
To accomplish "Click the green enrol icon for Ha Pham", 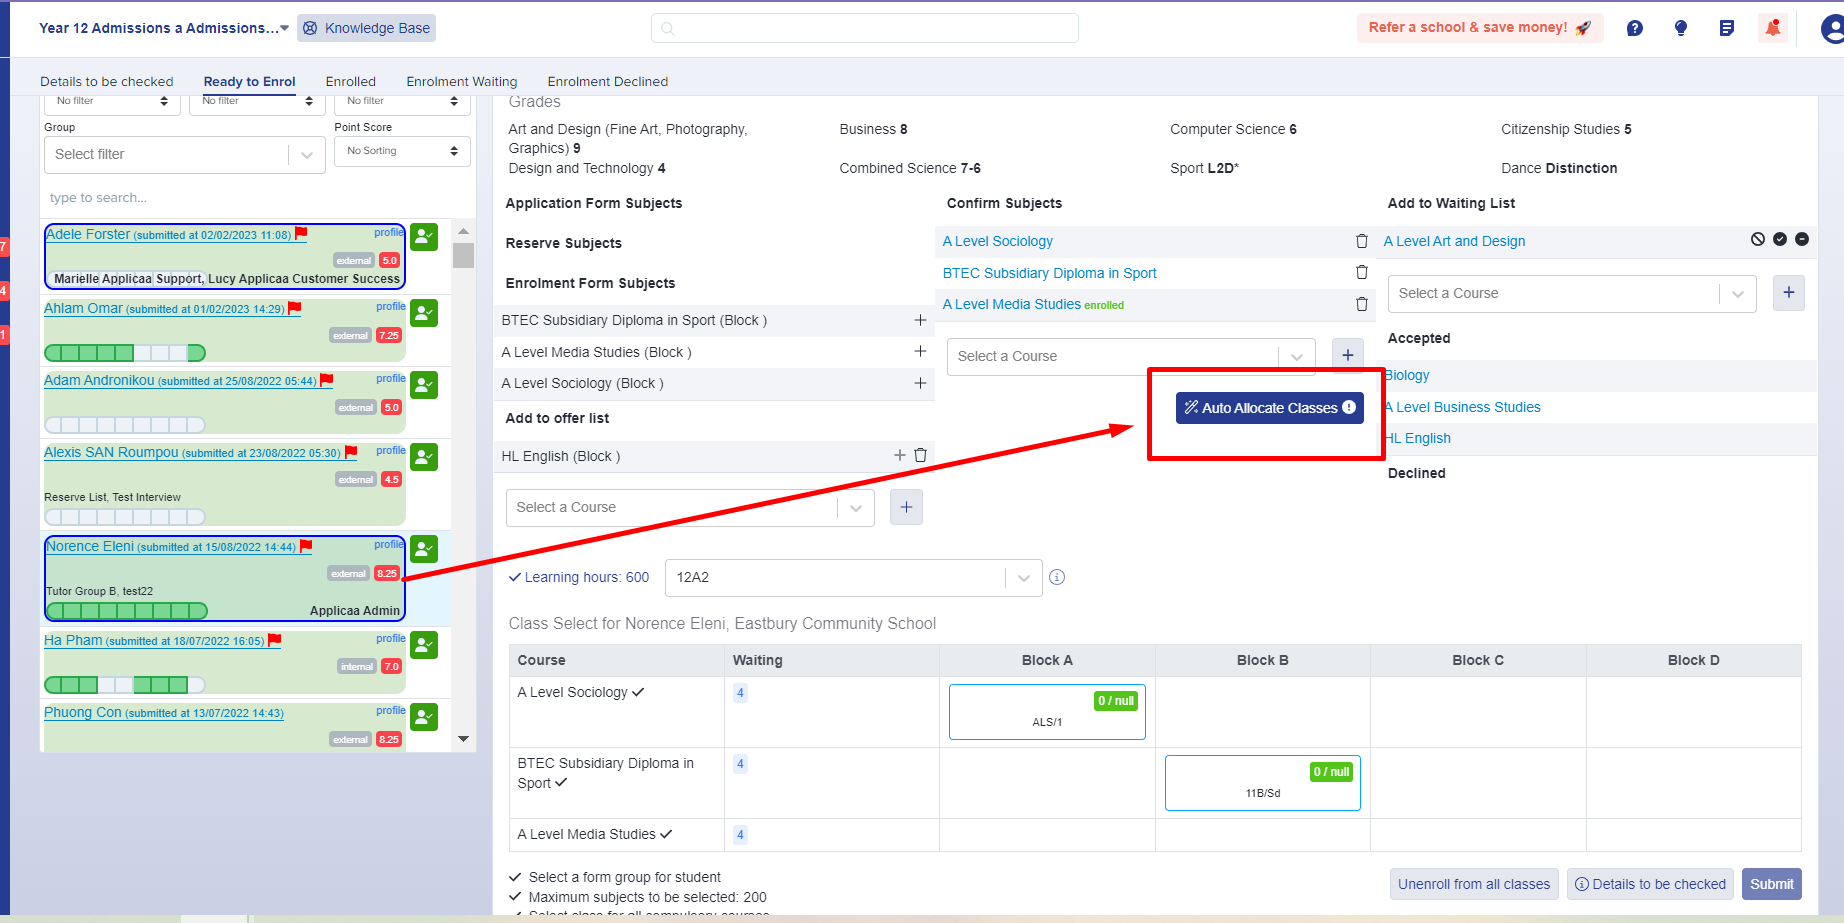I will coord(424,645).
